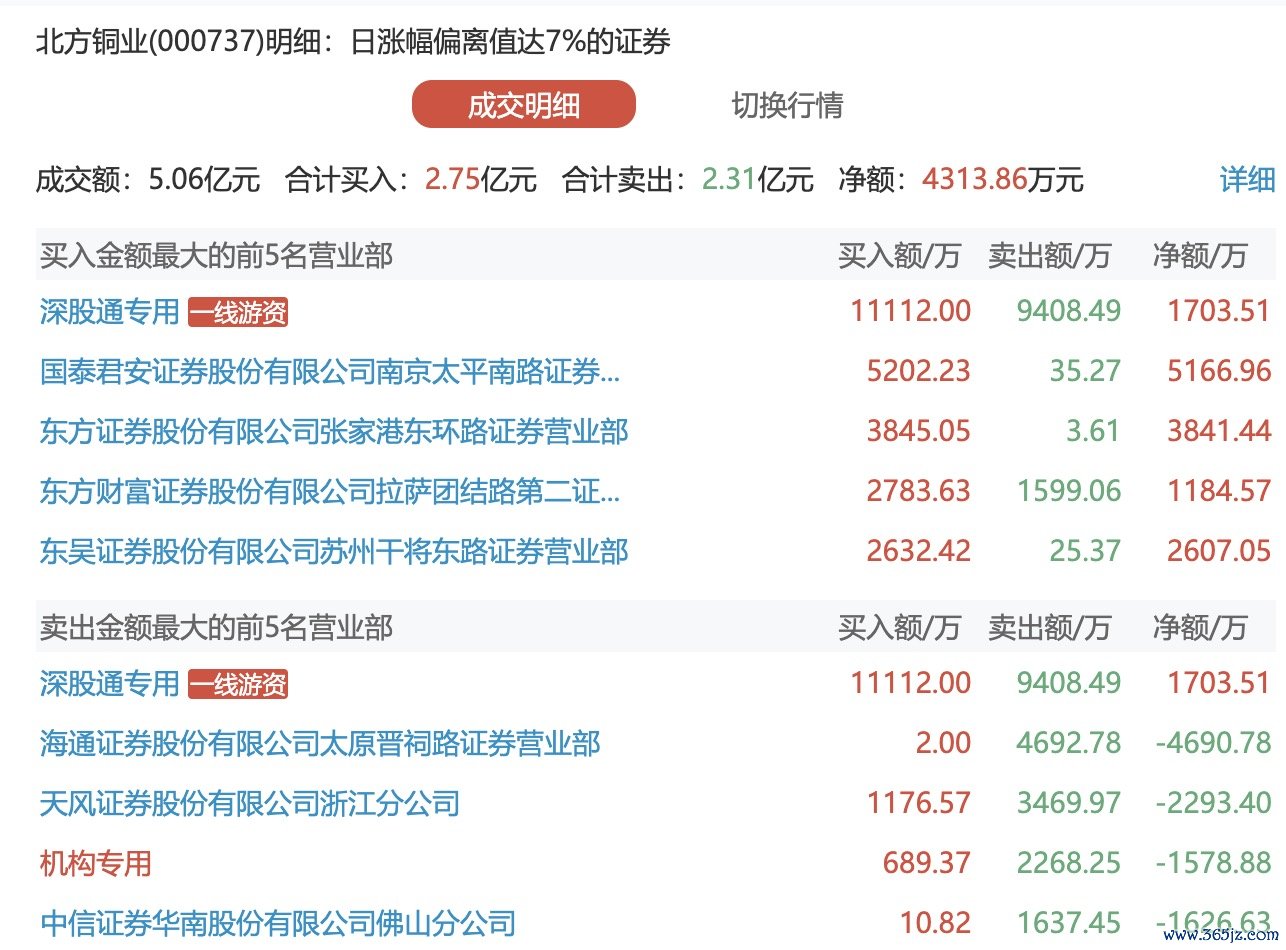Click the 净额 4313.86万元 summary value
This screenshot has width=1286, height=950.
point(1003,180)
